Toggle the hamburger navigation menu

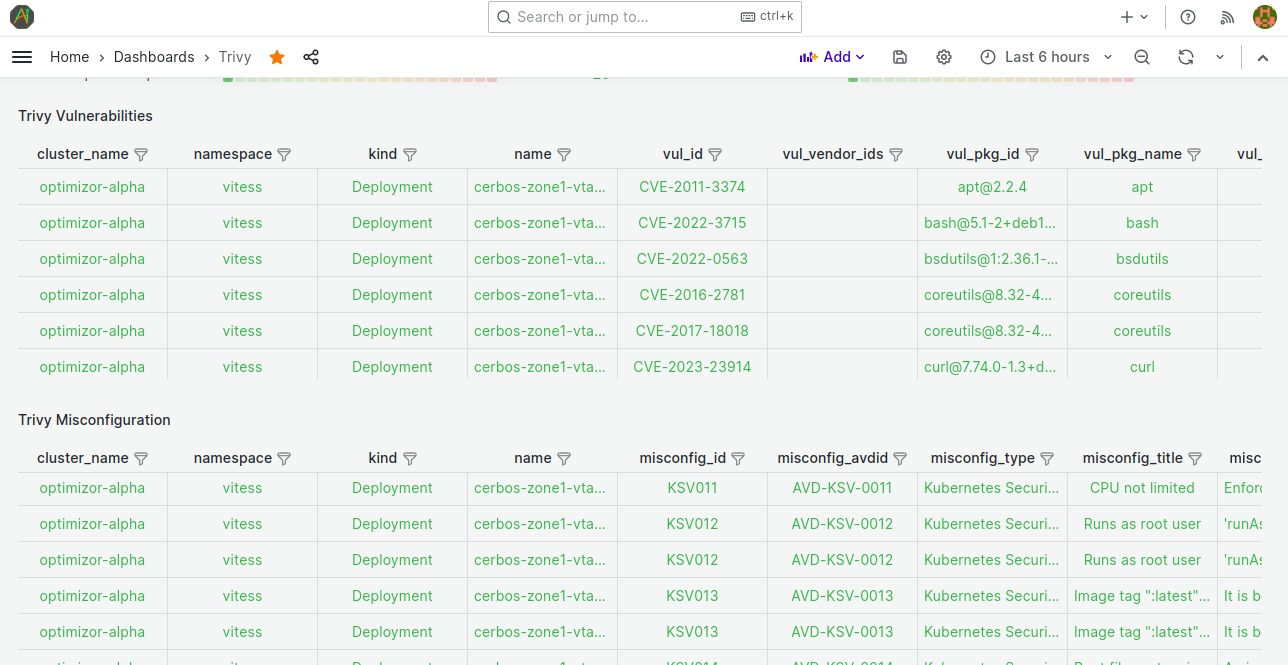coord(22,57)
